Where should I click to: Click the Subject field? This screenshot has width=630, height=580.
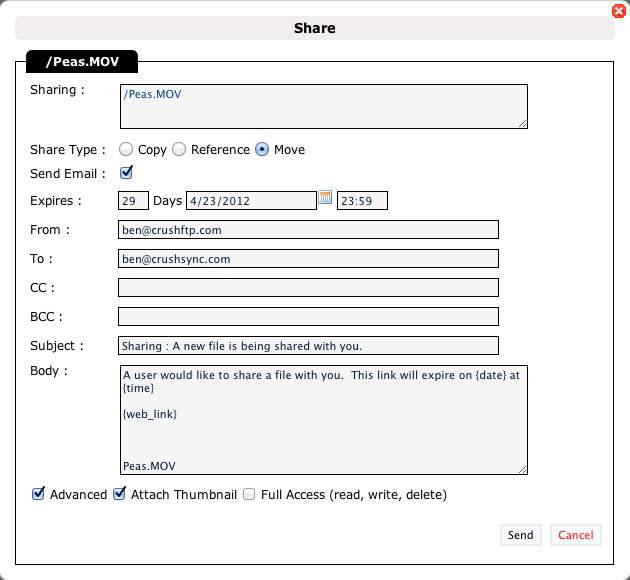pyautogui.click(x=309, y=345)
